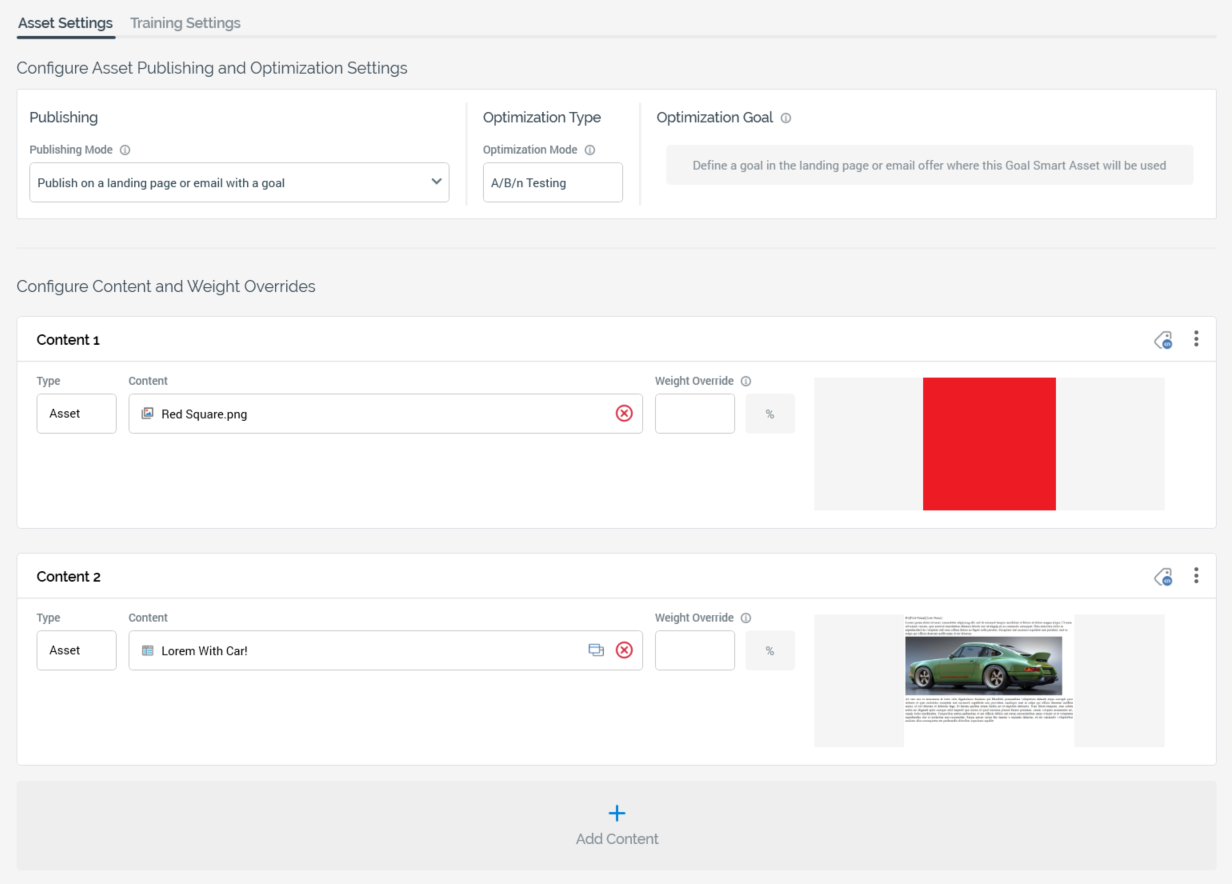This screenshot has height=884, width=1232.
Task: Click Content 1 Weight Override info icon
Action: click(746, 381)
